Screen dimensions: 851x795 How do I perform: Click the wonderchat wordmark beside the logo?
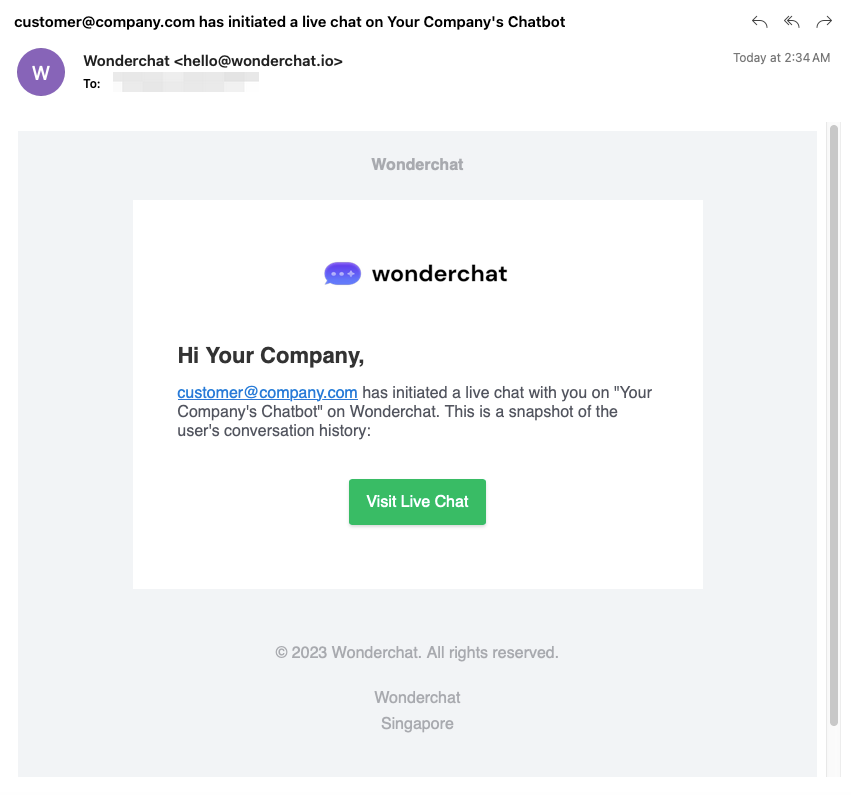(439, 273)
